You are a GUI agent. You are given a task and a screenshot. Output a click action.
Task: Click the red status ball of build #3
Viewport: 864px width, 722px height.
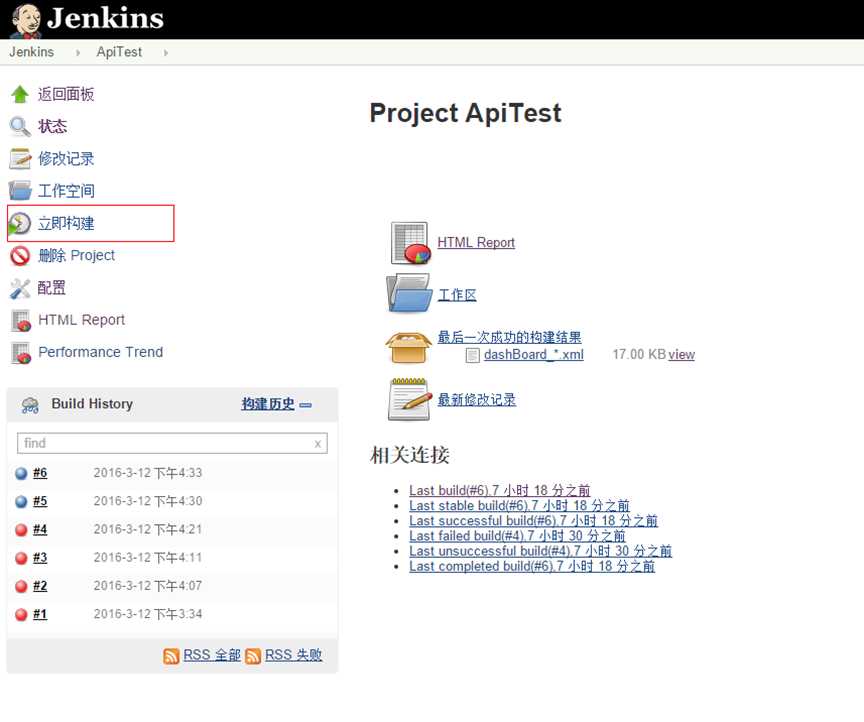(x=21, y=558)
